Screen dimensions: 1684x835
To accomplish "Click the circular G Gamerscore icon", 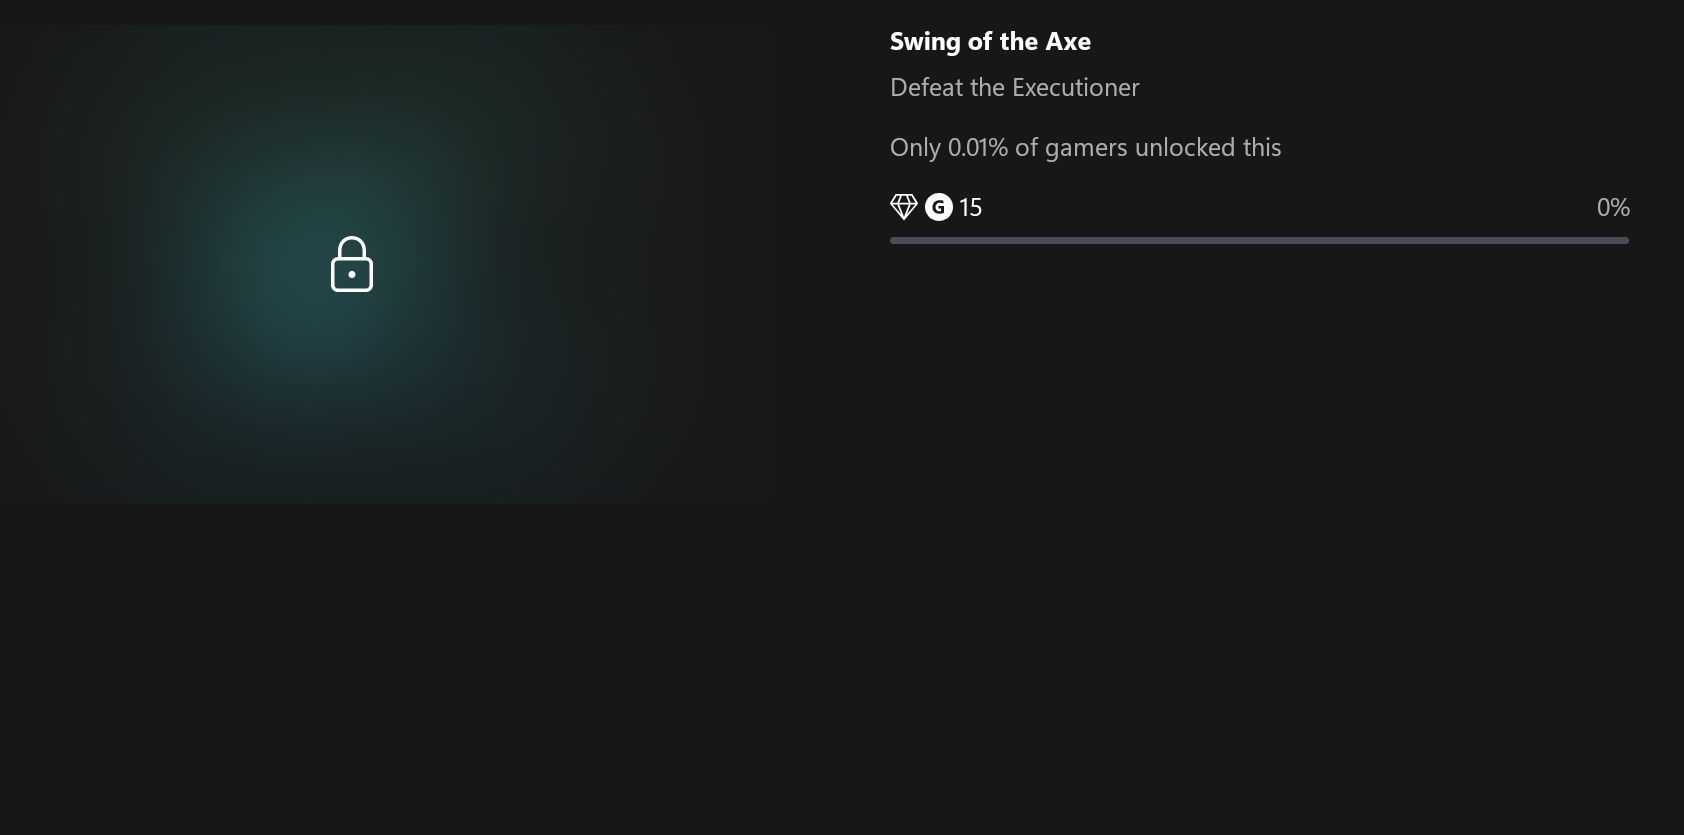I will click(x=938, y=207).
